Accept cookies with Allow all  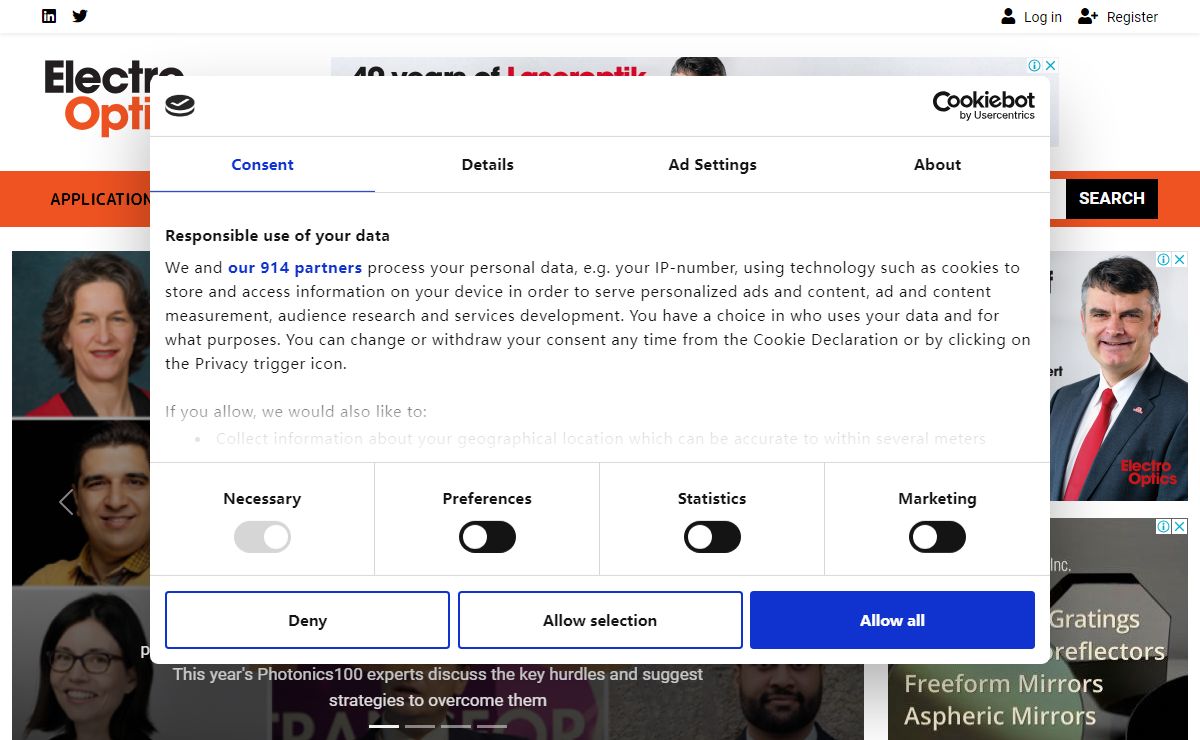point(892,620)
